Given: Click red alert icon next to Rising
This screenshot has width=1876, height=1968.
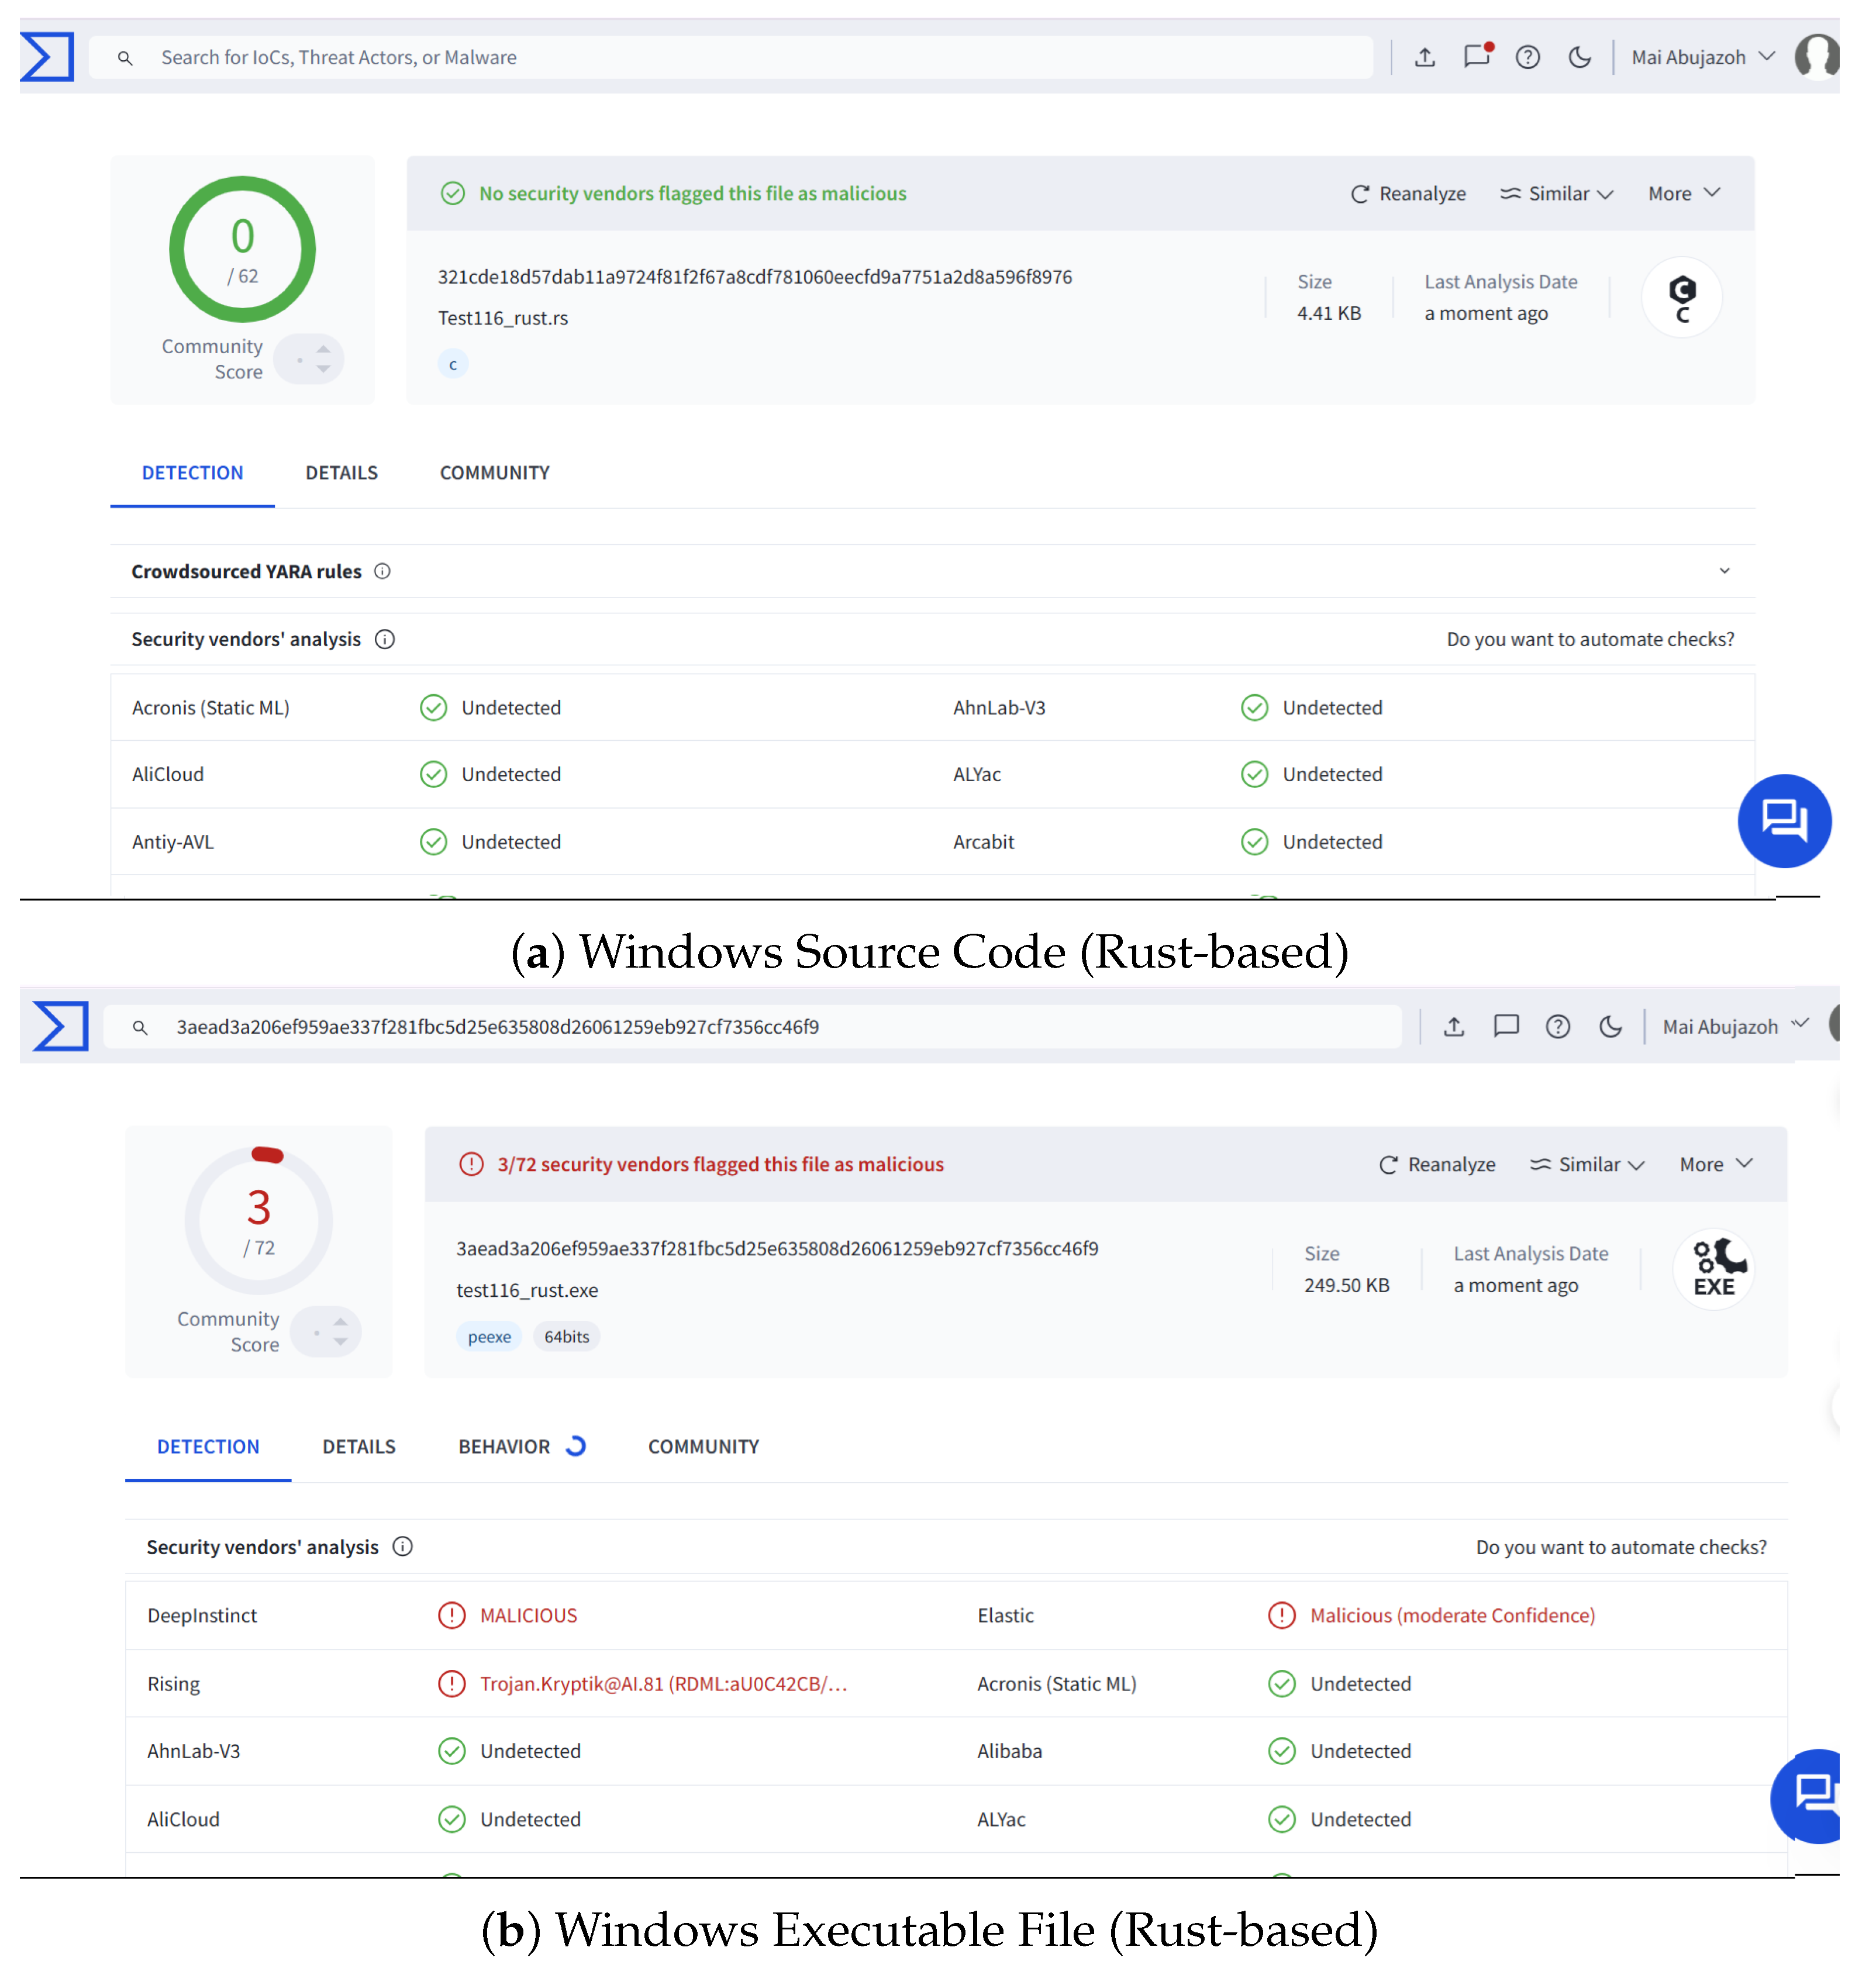Looking at the screenshot, I should [452, 1683].
